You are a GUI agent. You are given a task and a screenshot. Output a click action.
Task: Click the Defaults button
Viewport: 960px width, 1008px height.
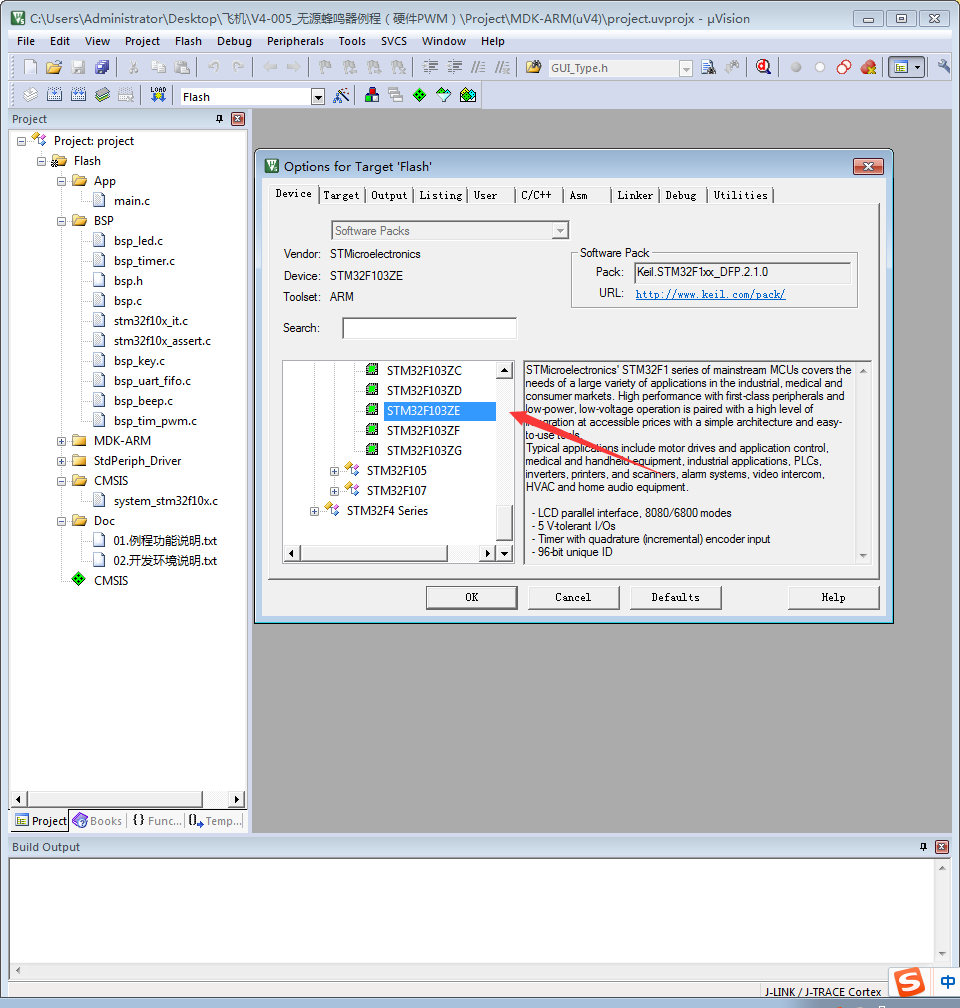(x=676, y=597)
